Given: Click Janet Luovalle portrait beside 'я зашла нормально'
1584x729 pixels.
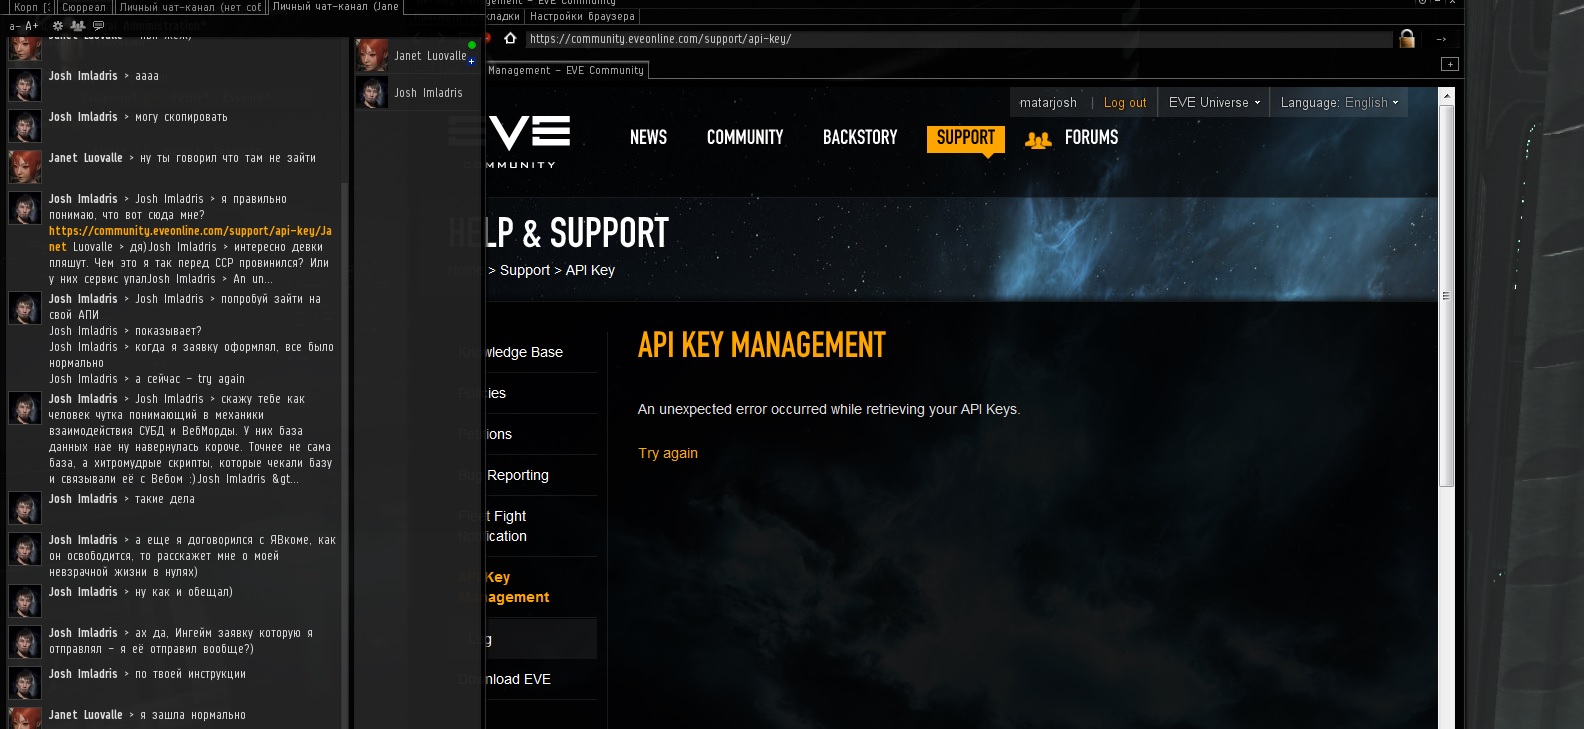Looking at the screenshot, I should click(25, 718).
